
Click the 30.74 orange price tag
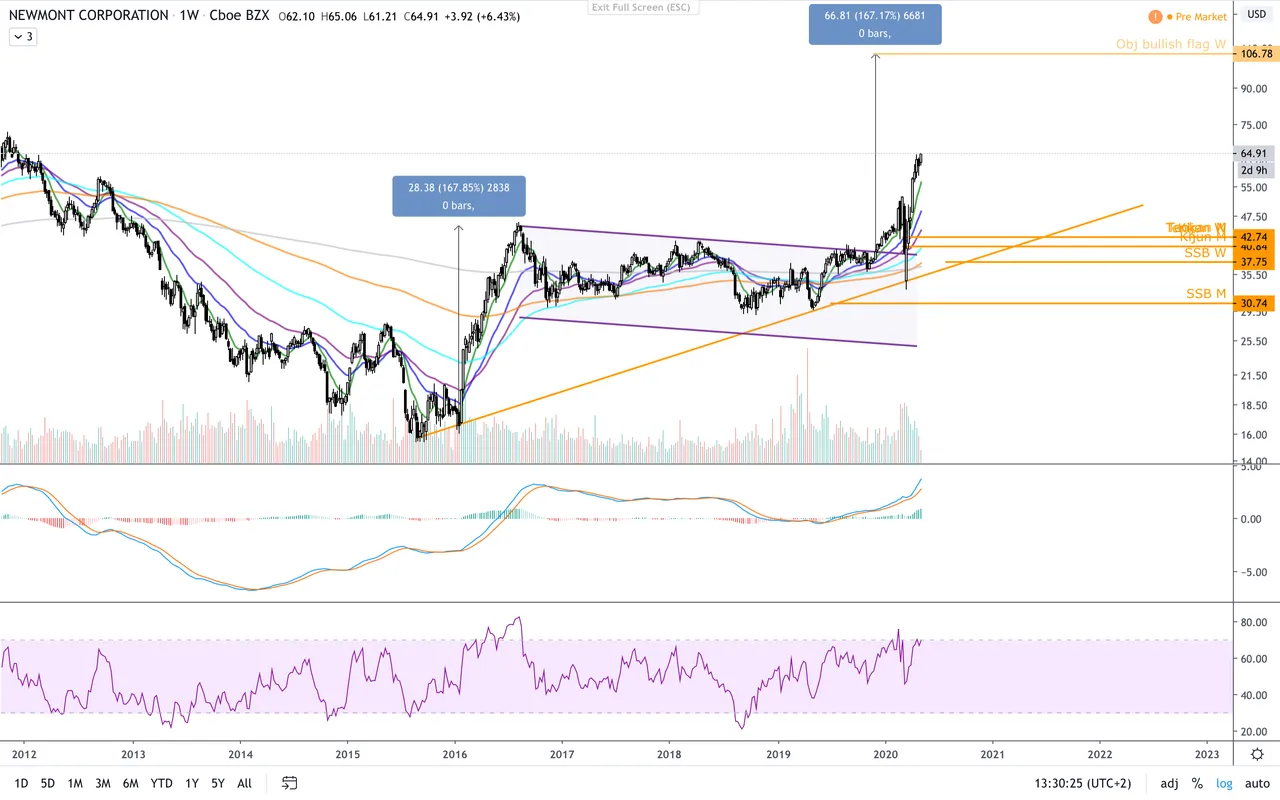[1254, 303]
